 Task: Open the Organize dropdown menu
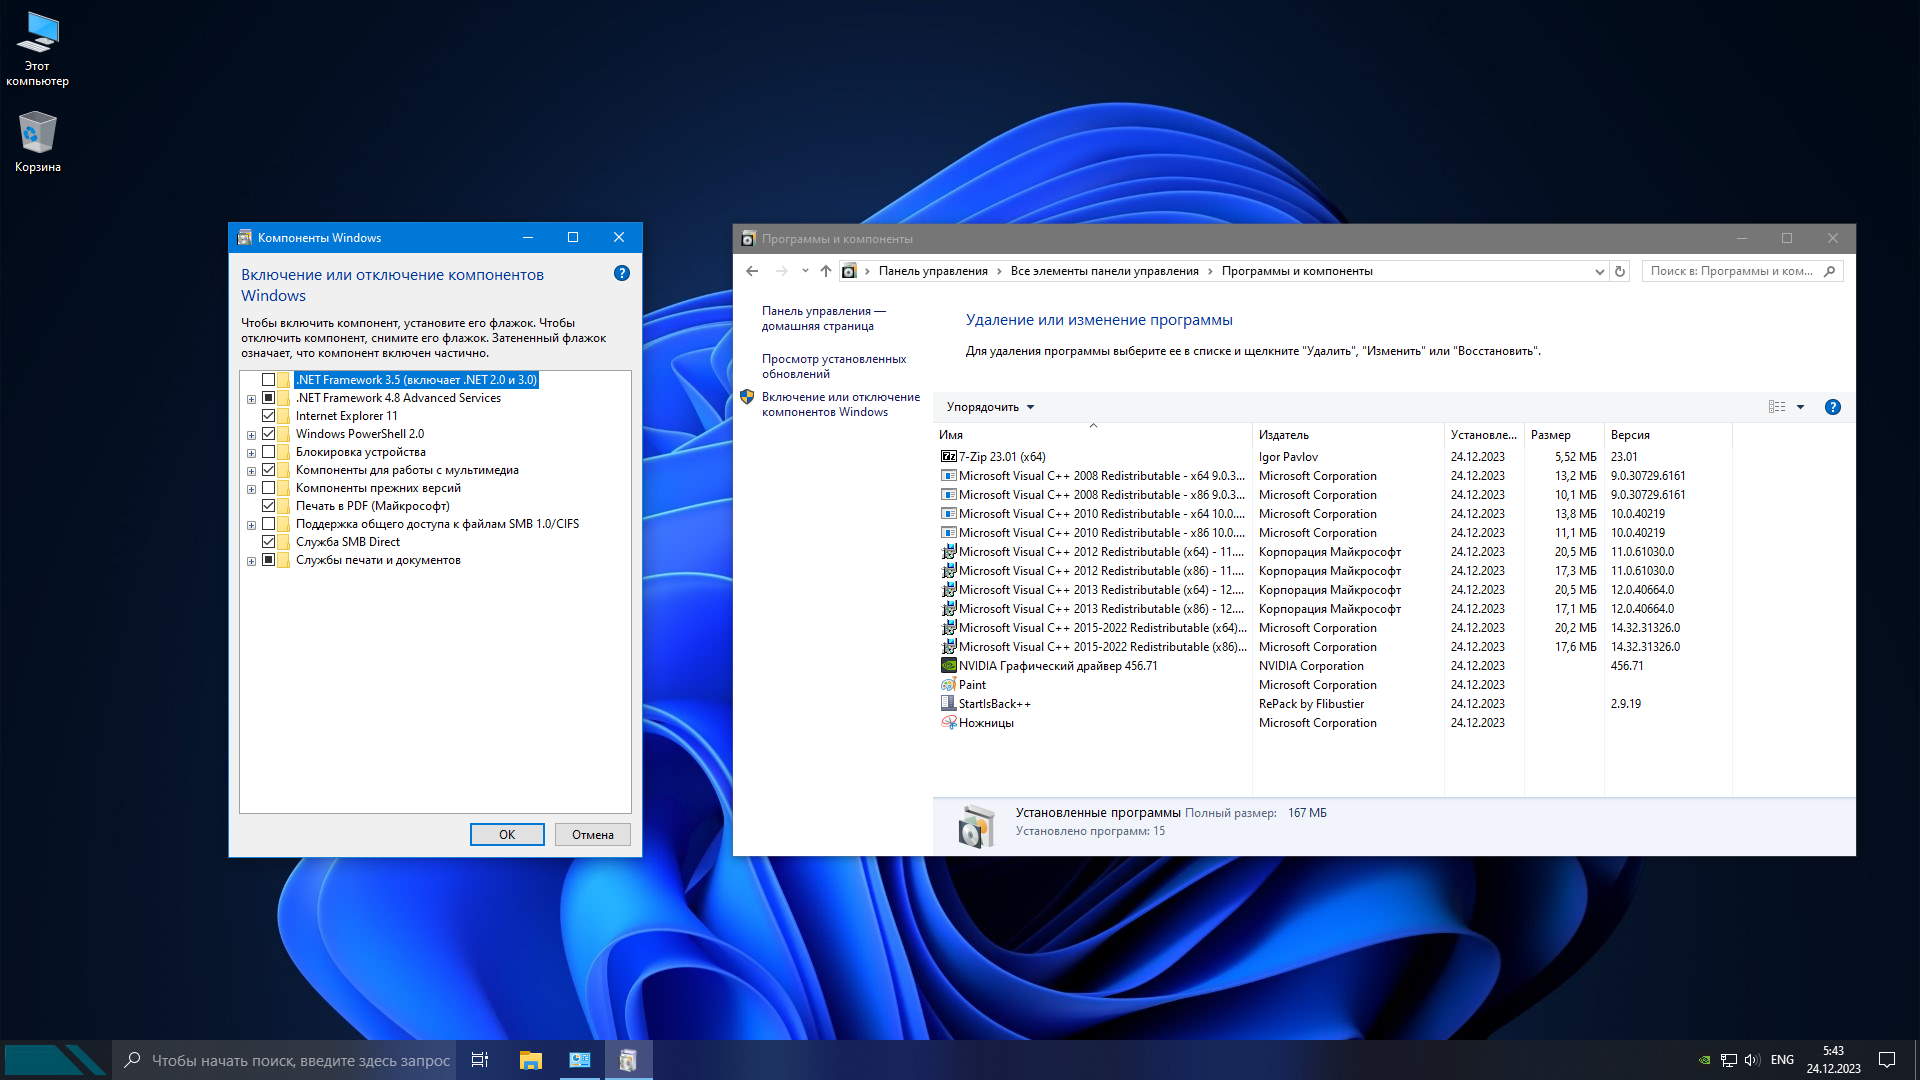click(x=990, y=407)
